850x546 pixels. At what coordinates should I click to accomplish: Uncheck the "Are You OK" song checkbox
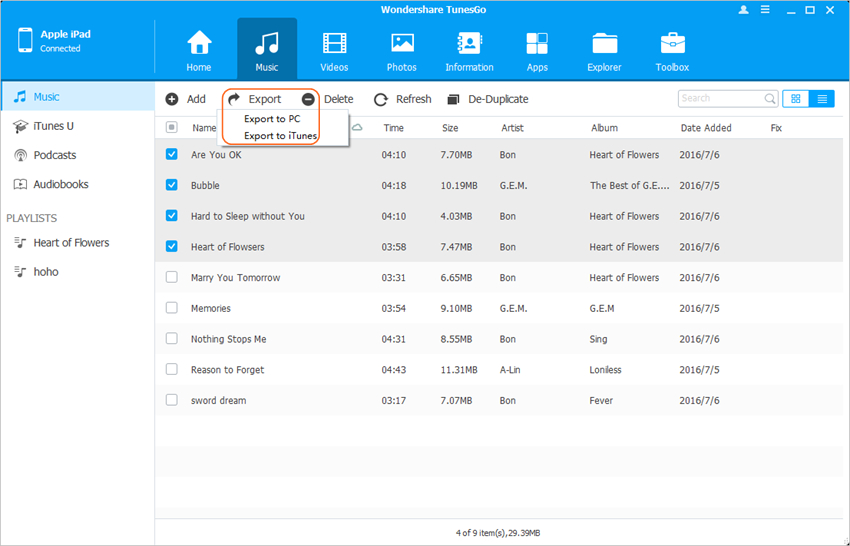[172, 155]
